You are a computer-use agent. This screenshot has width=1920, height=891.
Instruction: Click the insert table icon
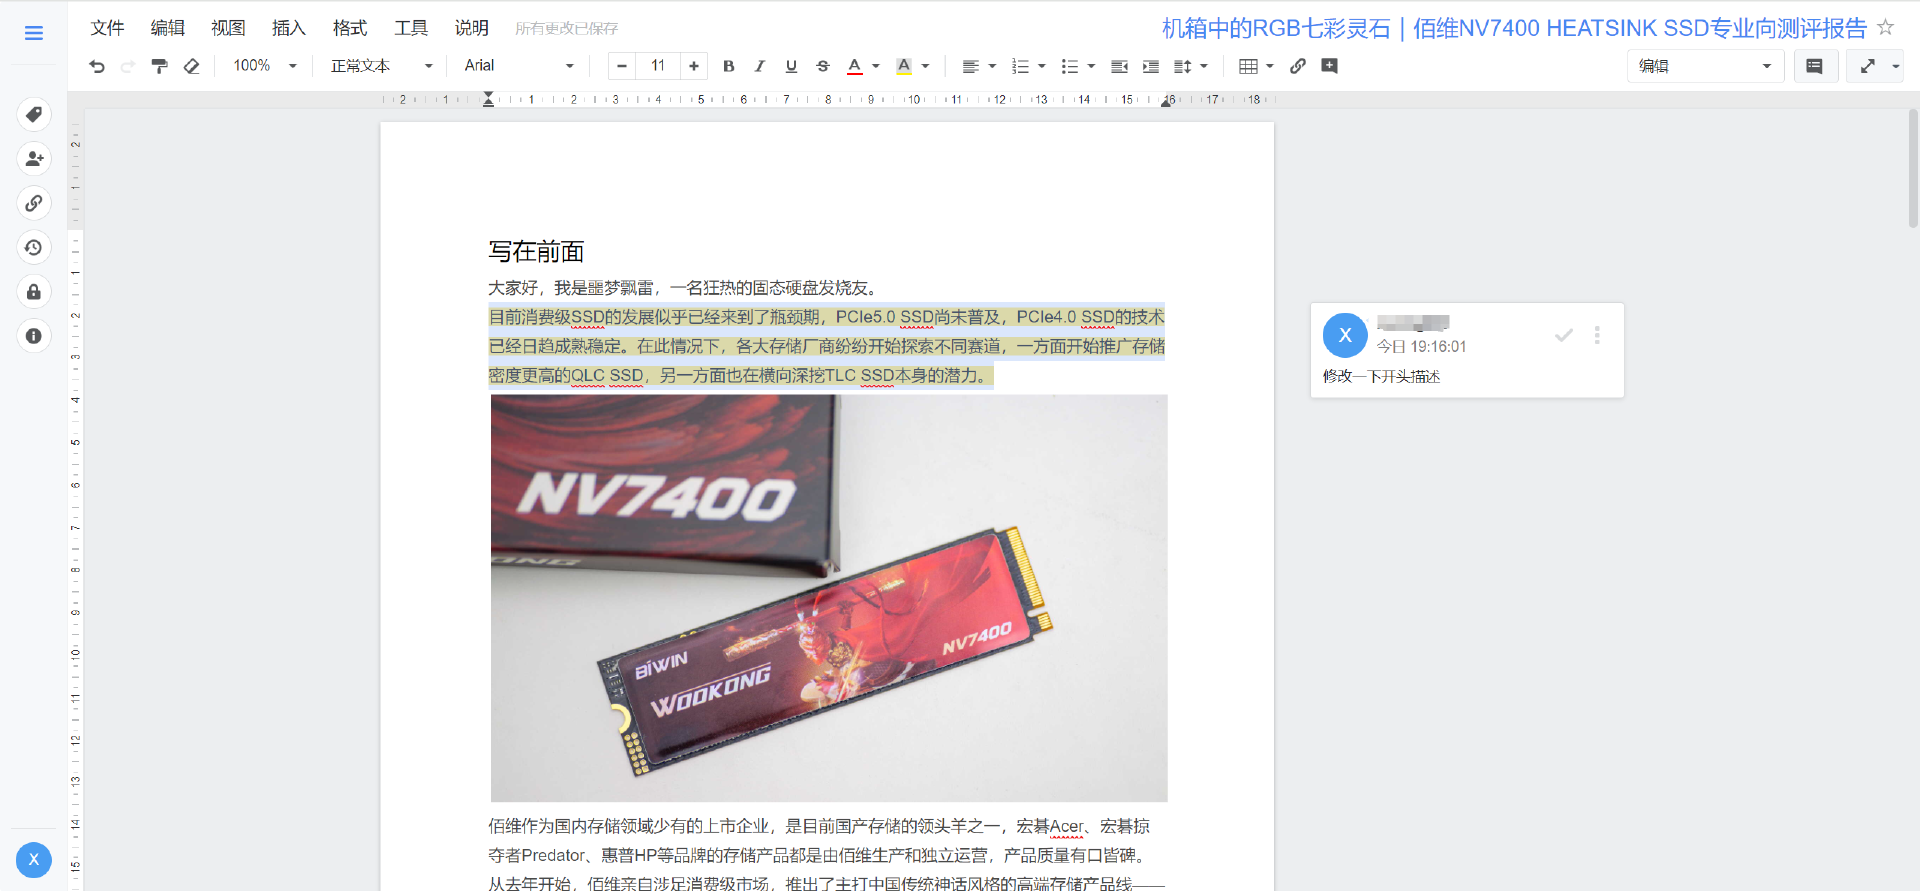pyautogui.click(x=1248, y=66)
